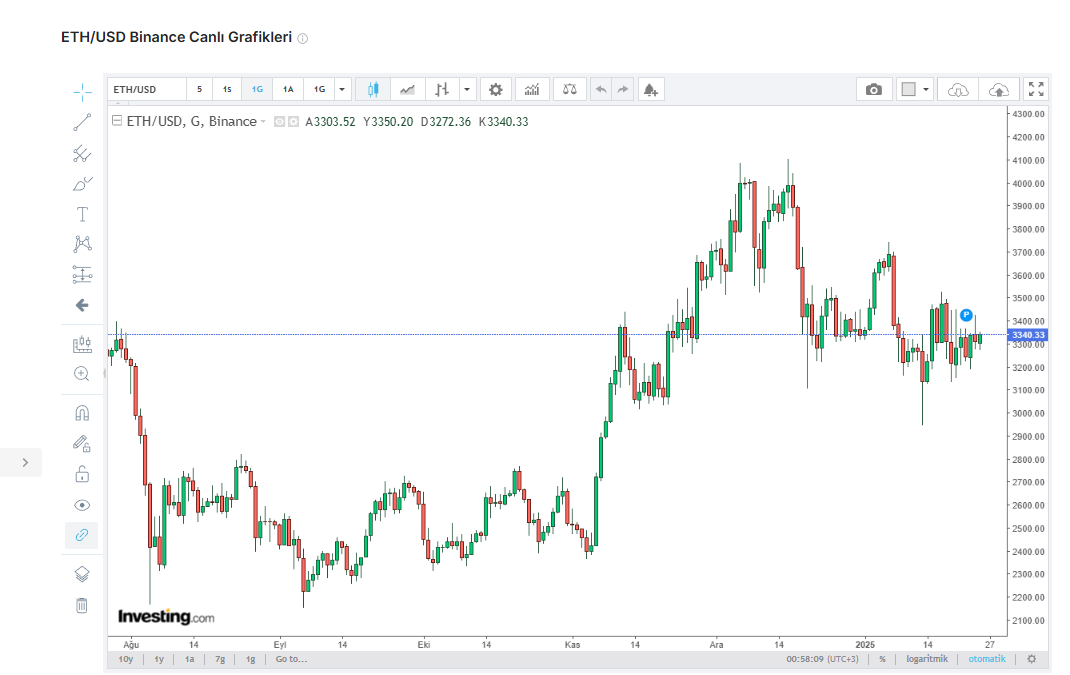Switch to area chart style
Image resolution: width=1070 pixels, height=675 pixels.
coord(407,89)
